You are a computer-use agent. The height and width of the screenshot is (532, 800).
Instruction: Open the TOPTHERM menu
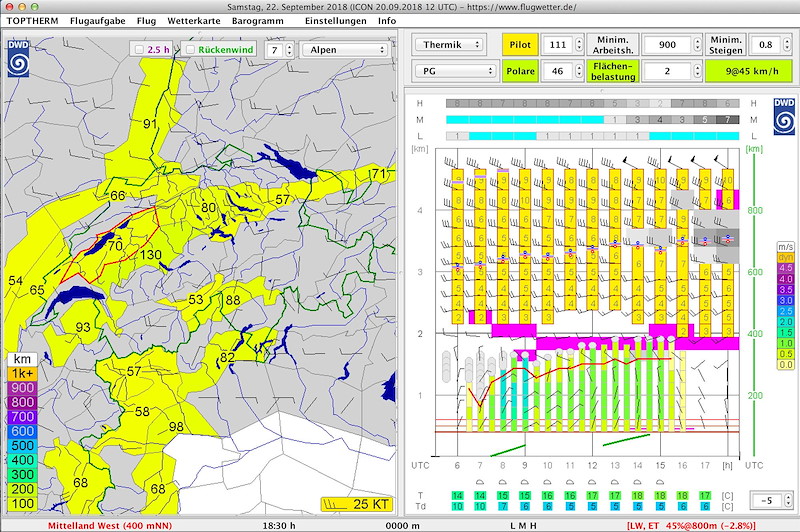[x=32, y=21]
